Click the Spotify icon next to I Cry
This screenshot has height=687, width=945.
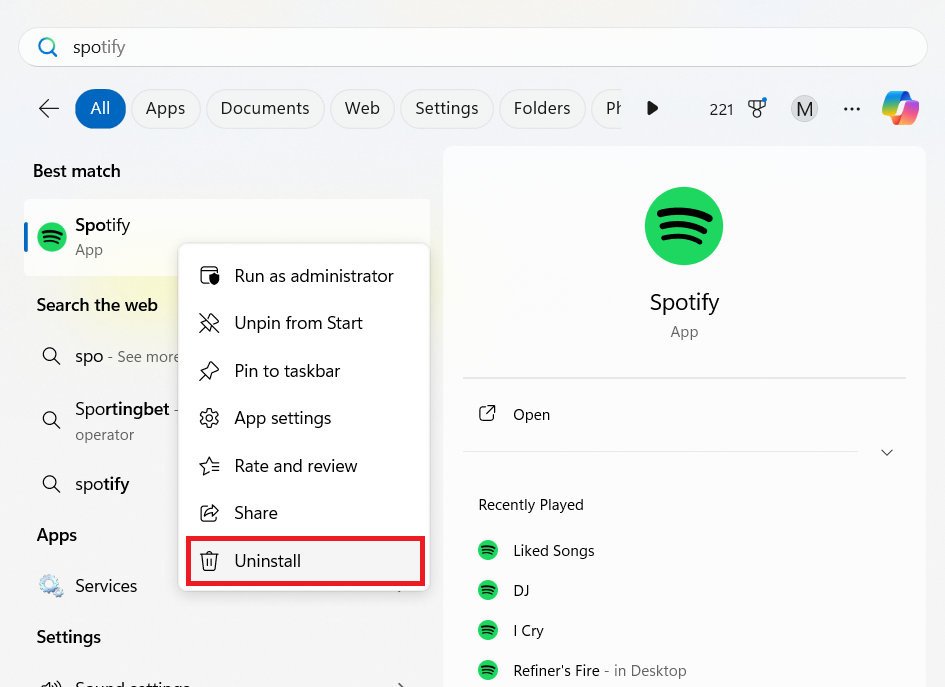coord(488,630)
